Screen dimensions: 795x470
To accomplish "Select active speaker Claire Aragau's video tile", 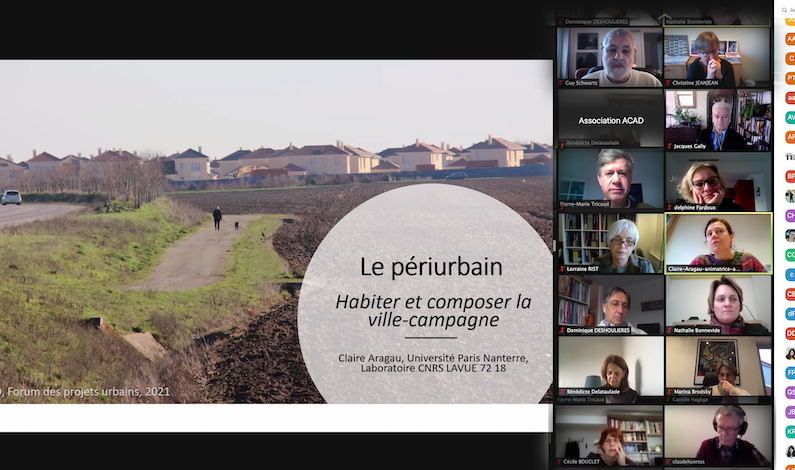I will (x=718, y=243).
